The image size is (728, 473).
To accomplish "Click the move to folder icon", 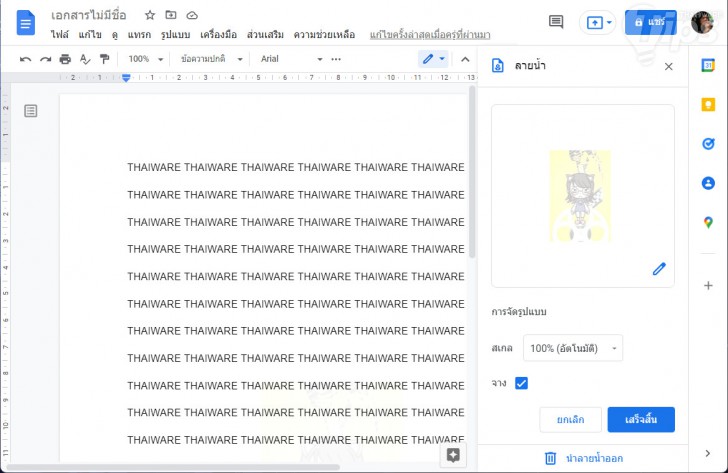I will point(171,15).
